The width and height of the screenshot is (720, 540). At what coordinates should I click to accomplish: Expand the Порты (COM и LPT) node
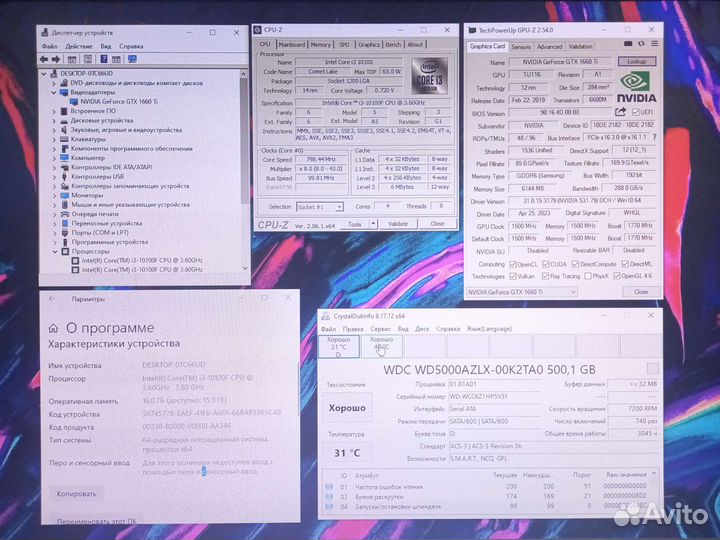click(55, 233)
